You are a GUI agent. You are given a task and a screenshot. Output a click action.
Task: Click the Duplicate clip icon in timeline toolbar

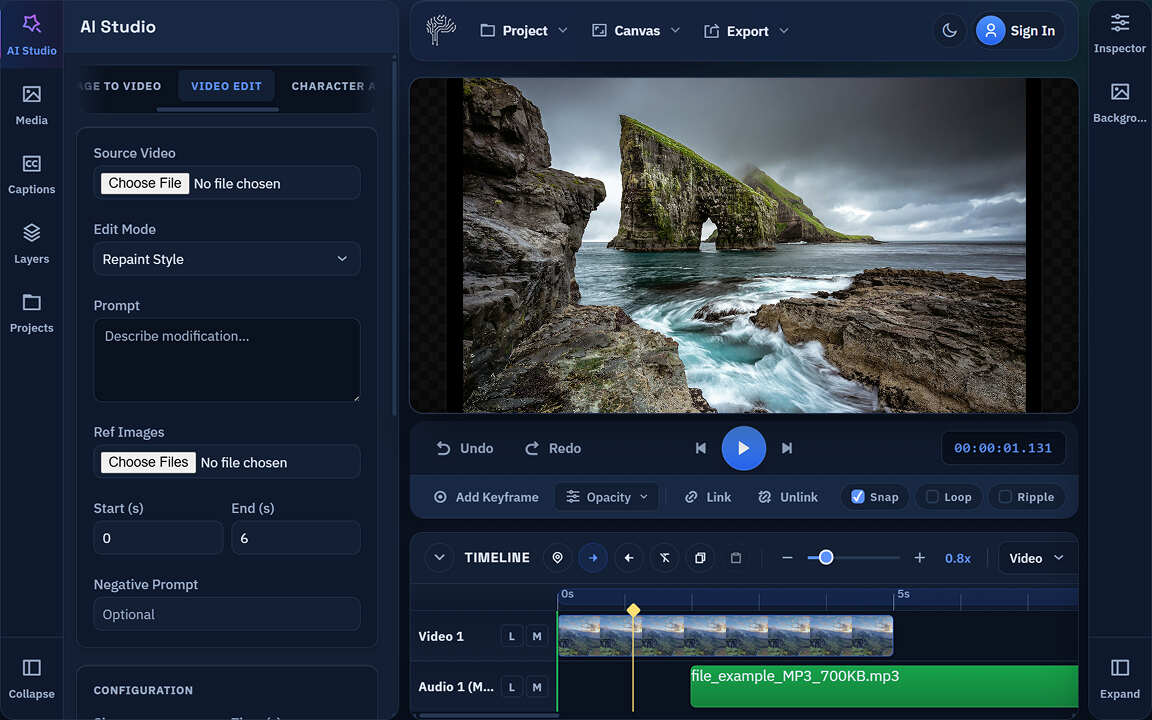click(700, 558)
